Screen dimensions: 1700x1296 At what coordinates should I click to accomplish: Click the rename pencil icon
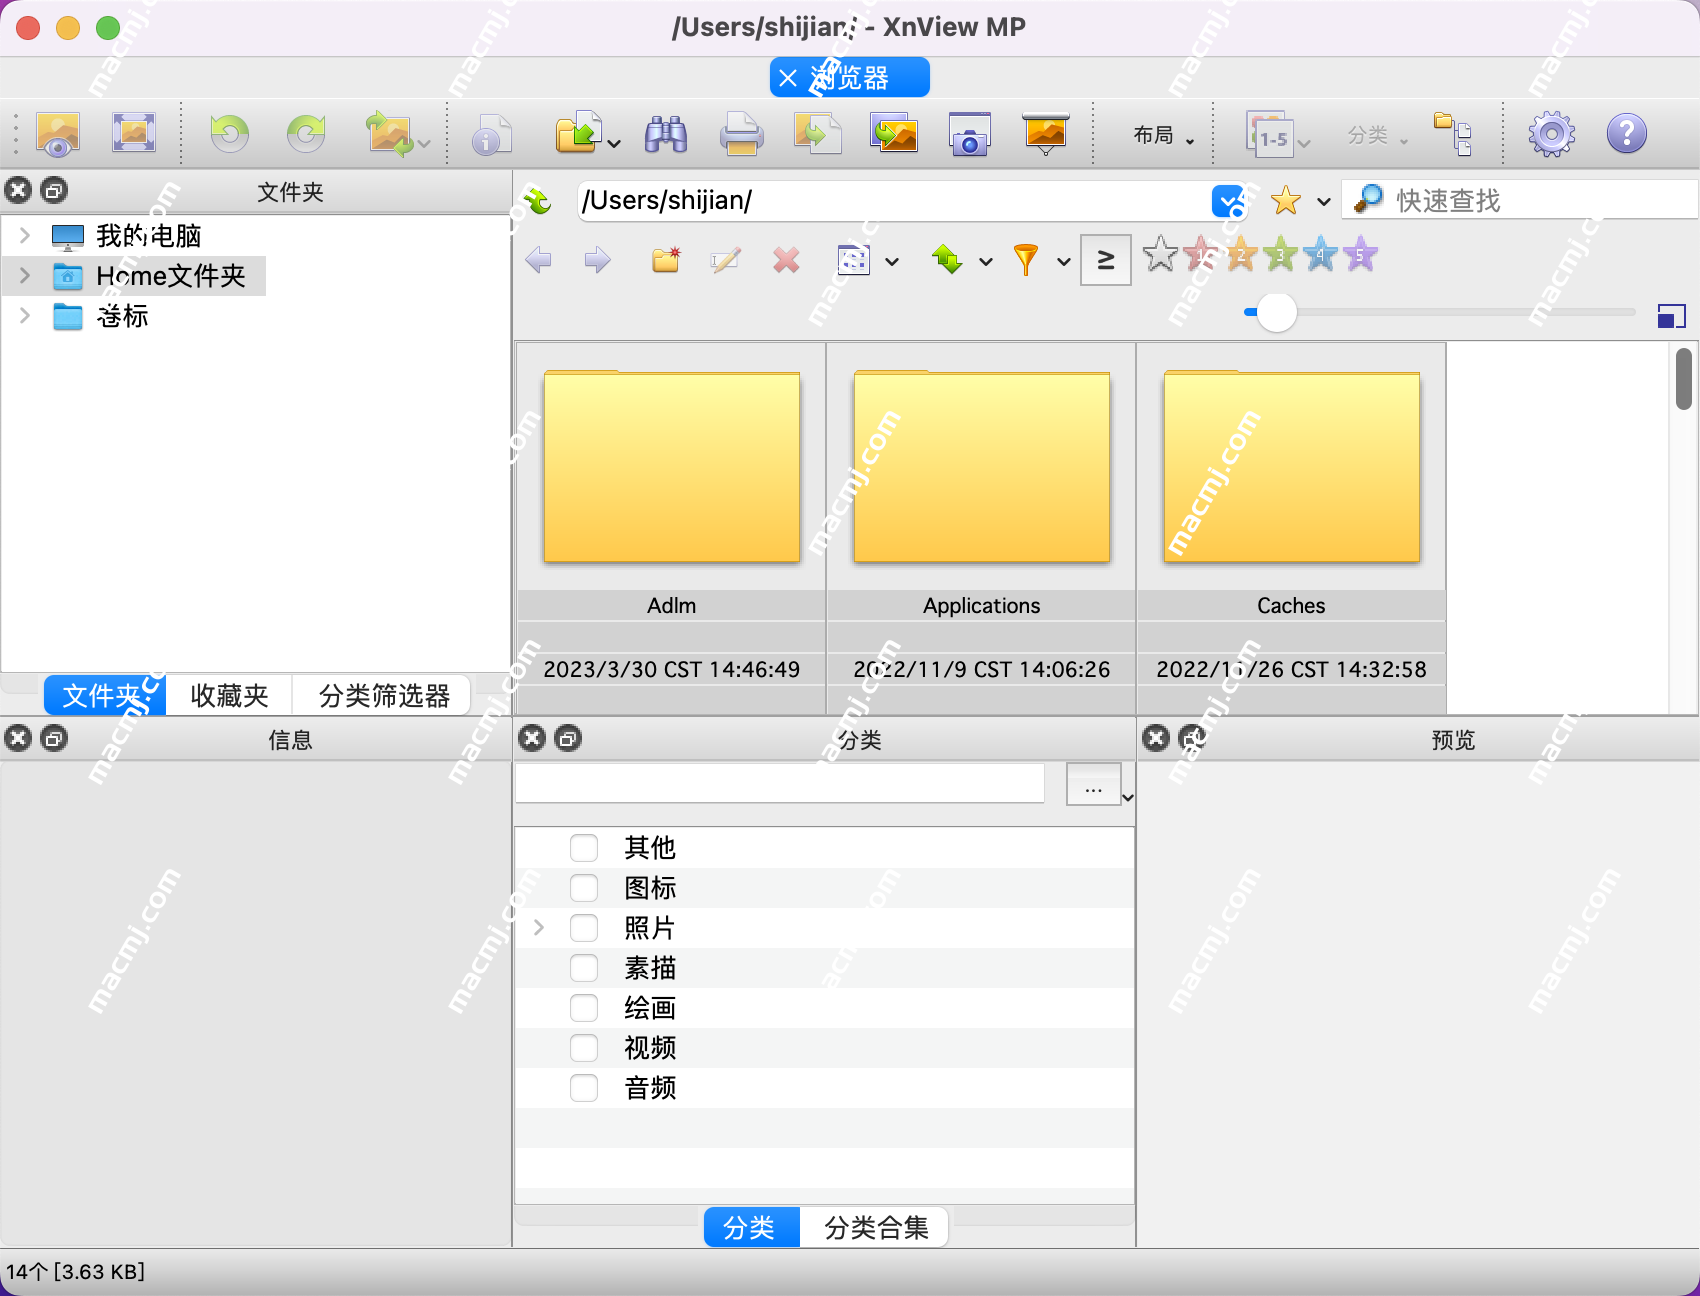[x=725, y=260]
